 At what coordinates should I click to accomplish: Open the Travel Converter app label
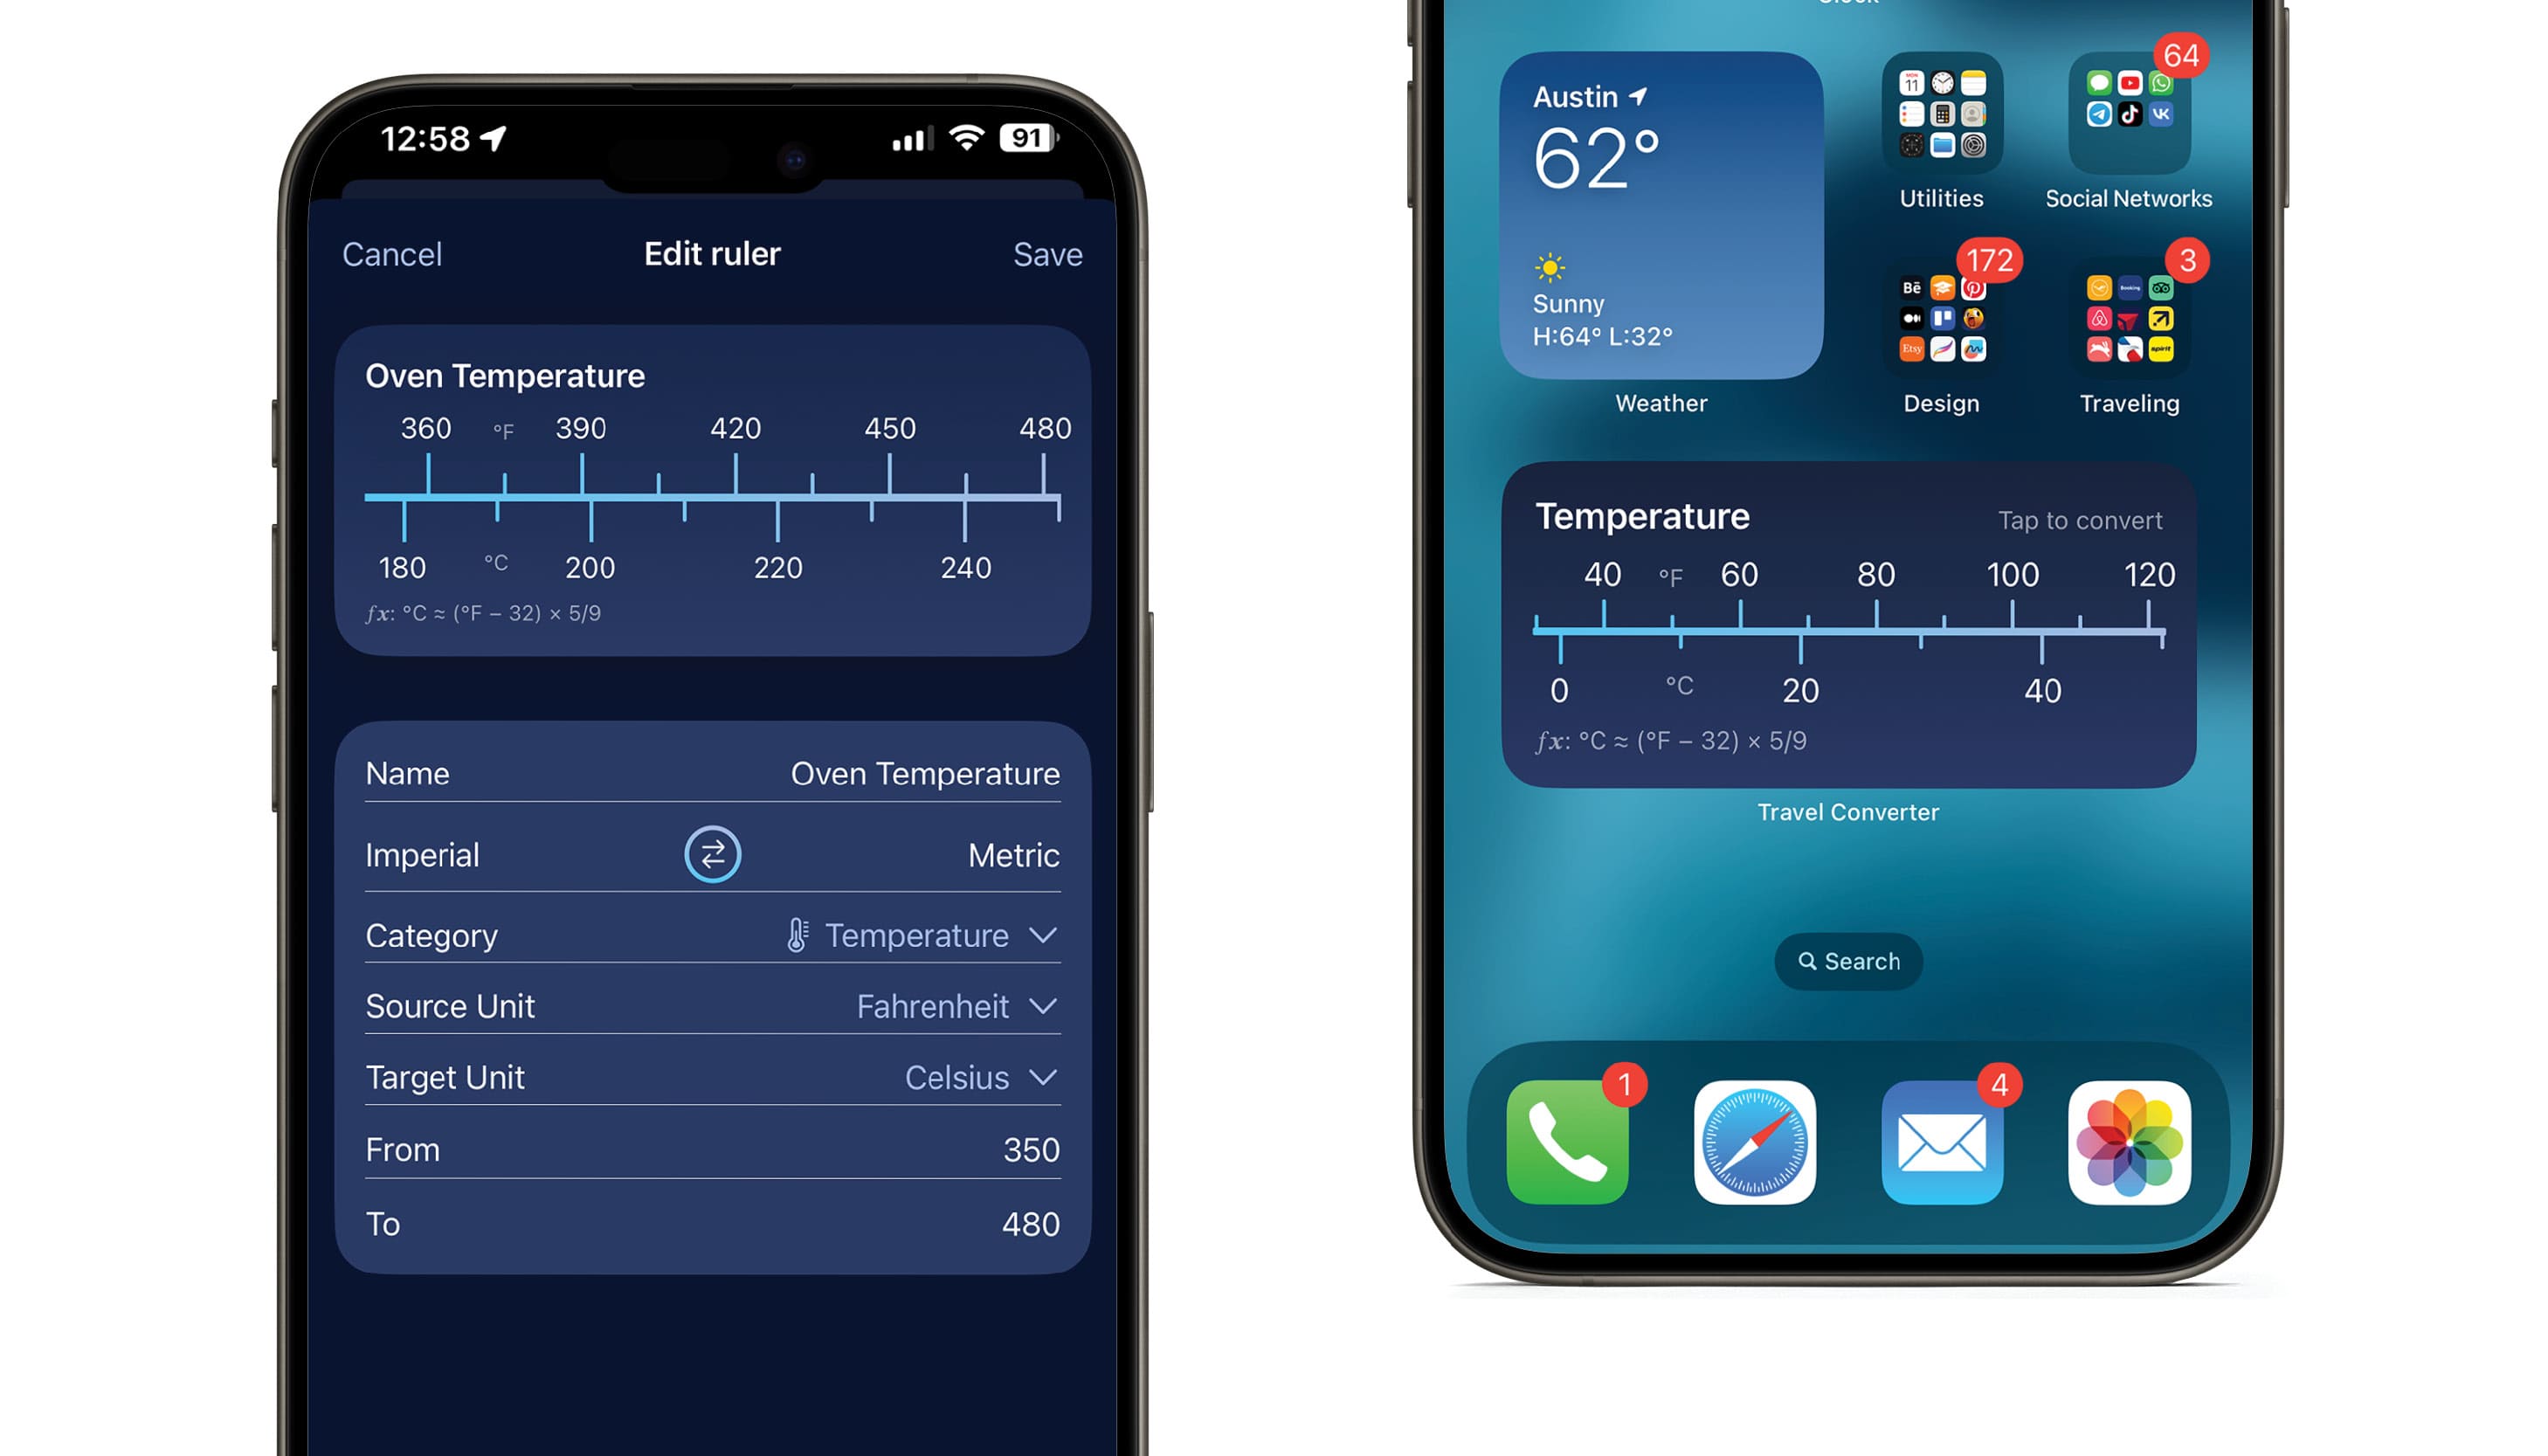1850,812
